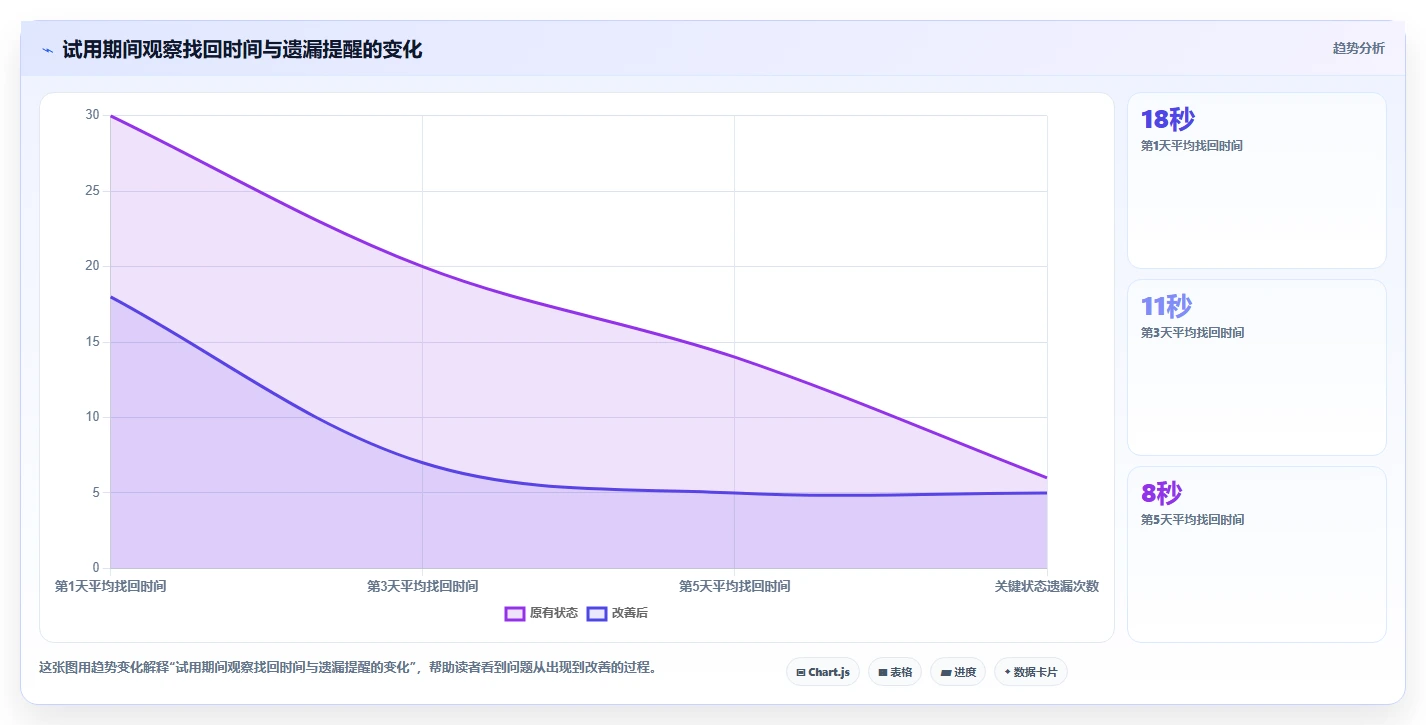Viewport: 1426px width, 725px height.
Task: Click the x-axis label 第1天平均找回时间
Action: 110,586
